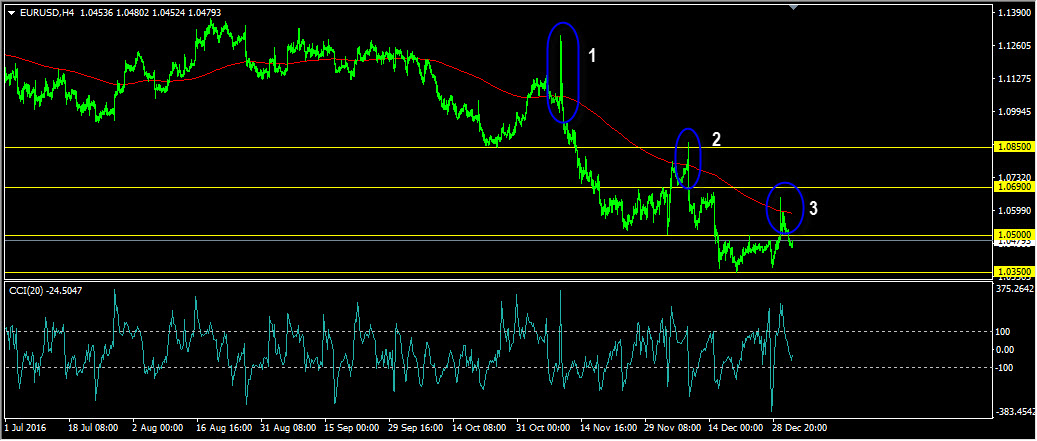Click the yellow 1.08500 price label

1013,147
